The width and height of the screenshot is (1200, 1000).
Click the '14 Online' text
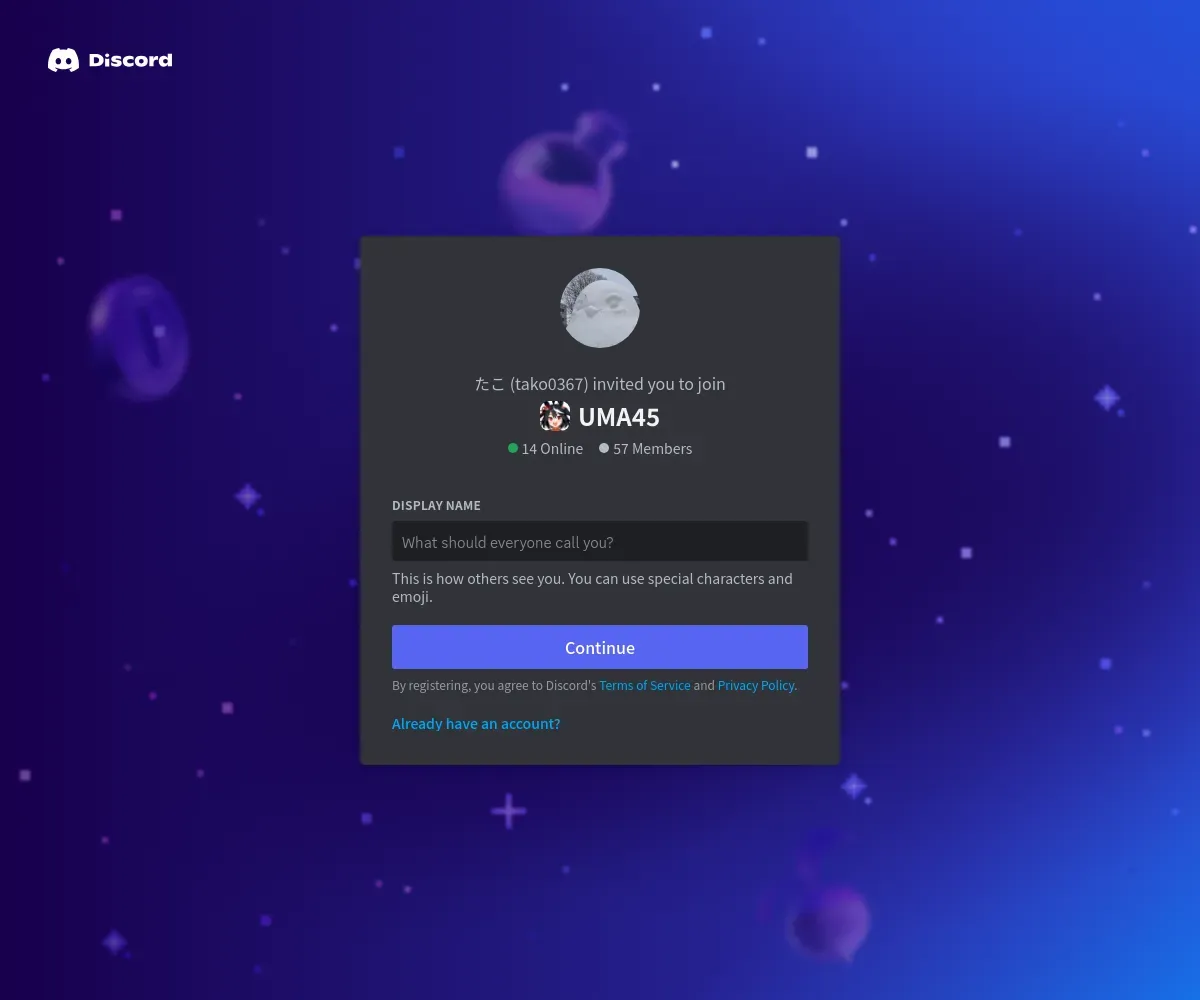click(x=552, y=449)
